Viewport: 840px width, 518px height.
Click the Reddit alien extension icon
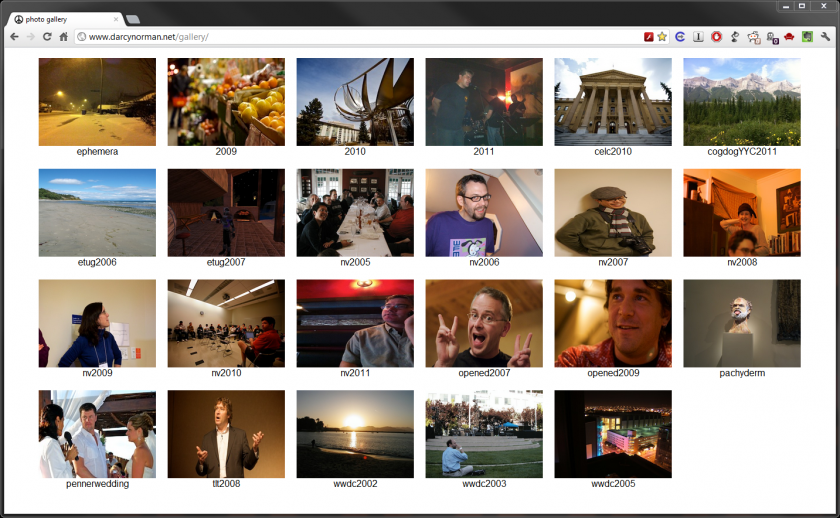click(753, 37)
